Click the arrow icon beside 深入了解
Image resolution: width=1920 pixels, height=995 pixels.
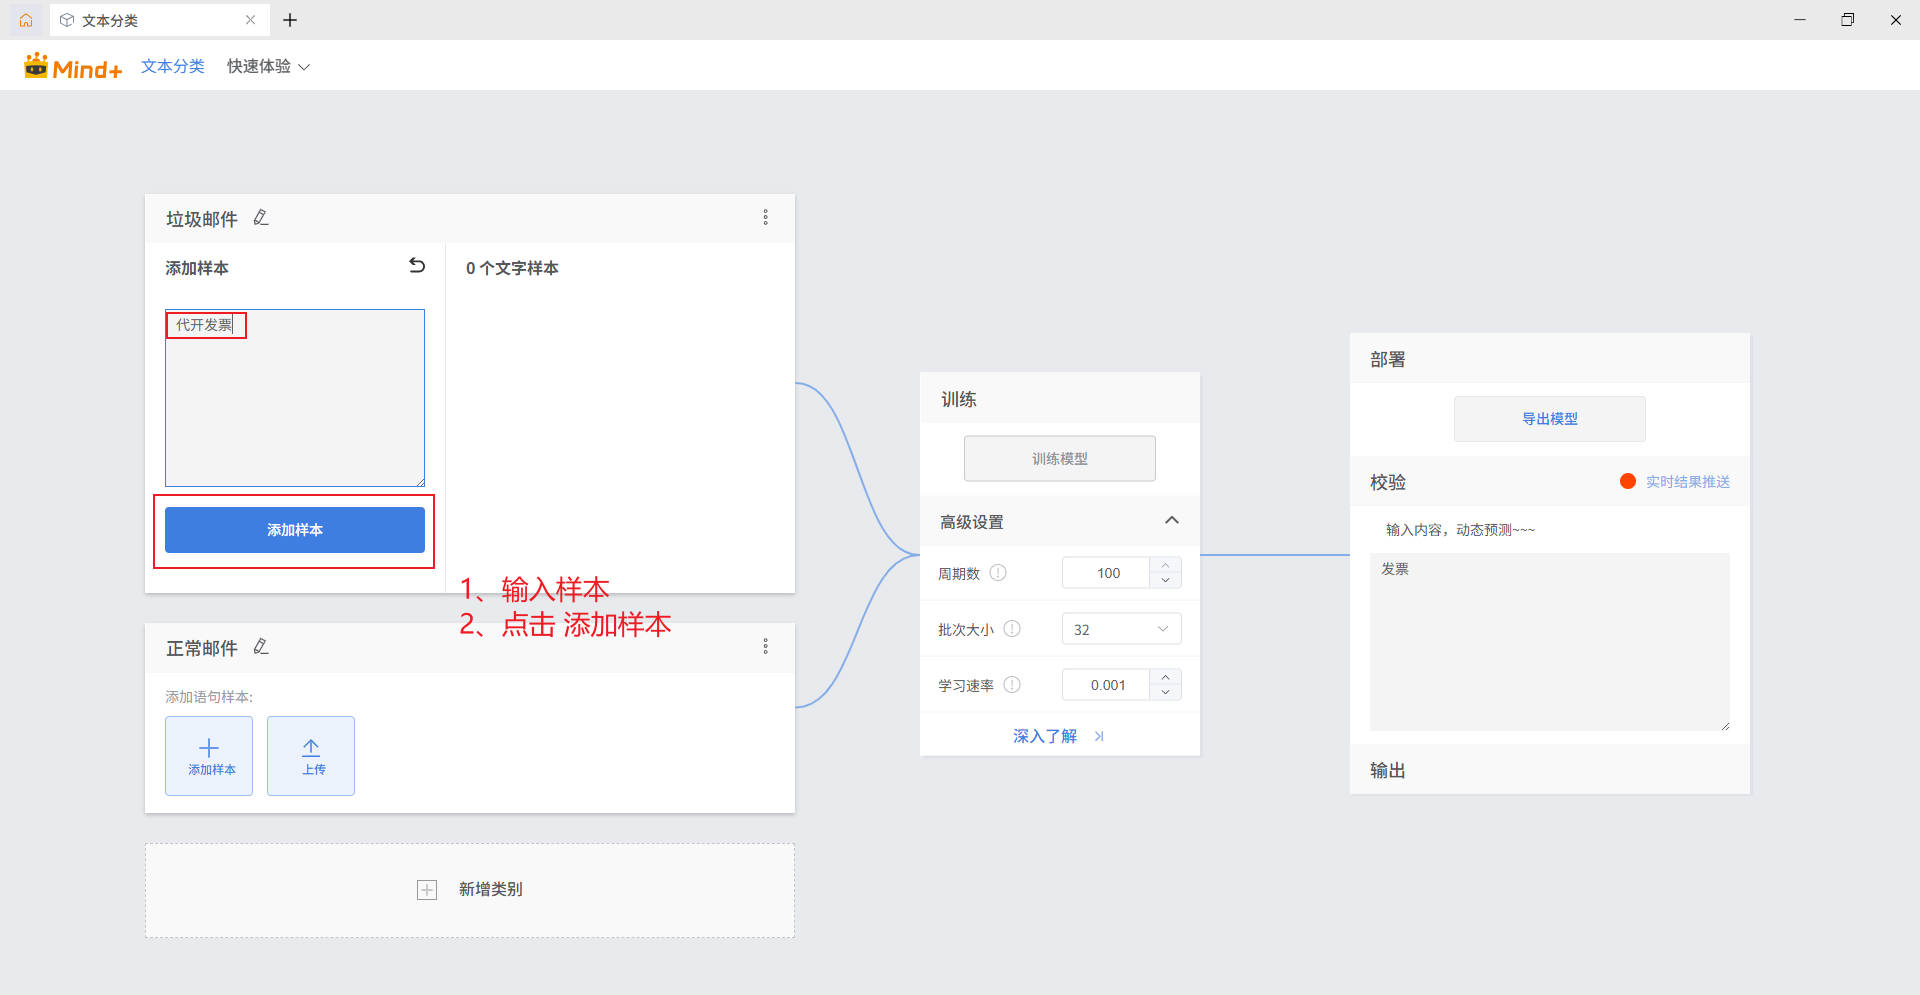1099,736
